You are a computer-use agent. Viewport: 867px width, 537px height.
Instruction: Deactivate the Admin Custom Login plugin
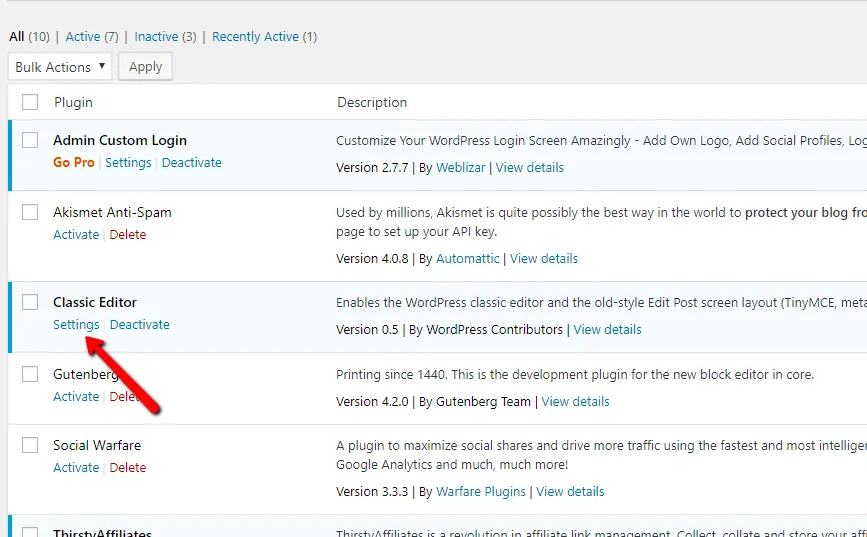pyautogui.click(x=191, y=163)
